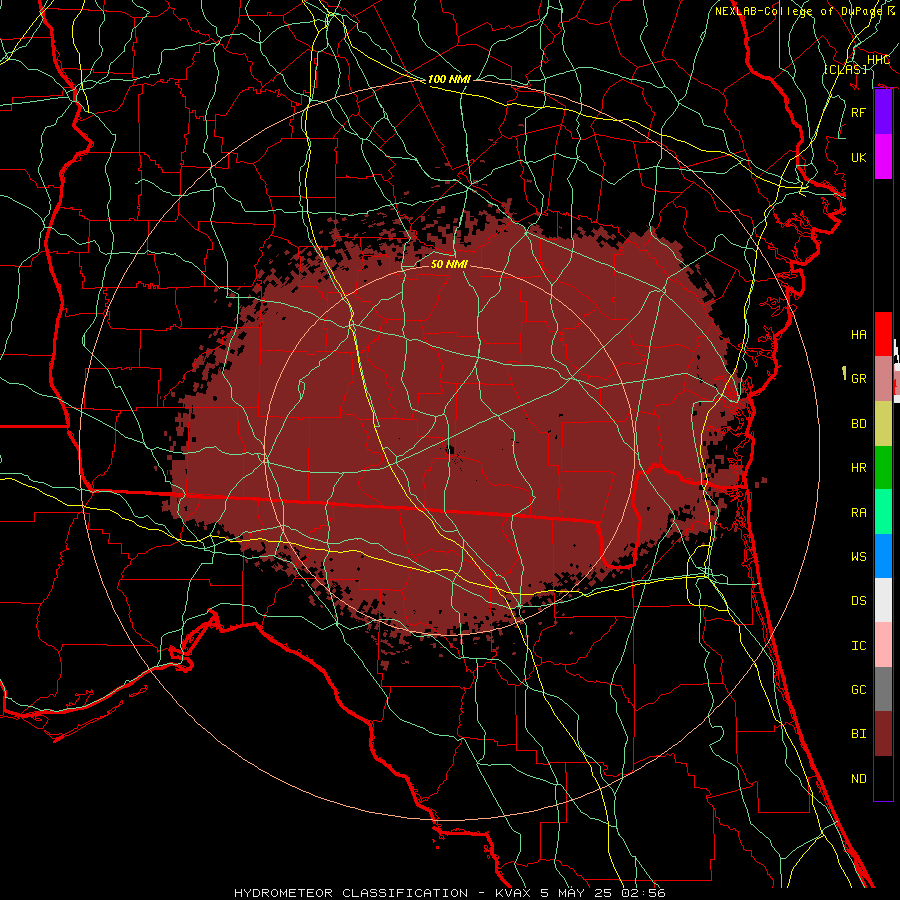900x900 pixels.
Task: Click the '100 NMI' range ring label
Action: tap(449, 79)
